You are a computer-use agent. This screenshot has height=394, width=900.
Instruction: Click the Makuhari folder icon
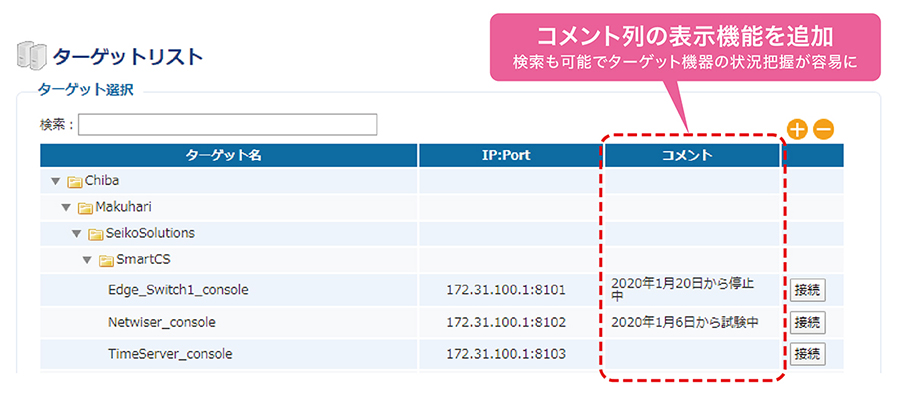[85, 208]
